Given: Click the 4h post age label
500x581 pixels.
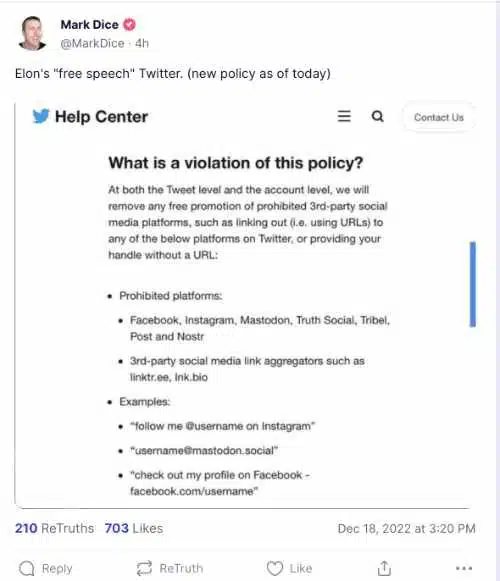Looking at the screenshot, I should pyautogui.click(x=142, y=43).
